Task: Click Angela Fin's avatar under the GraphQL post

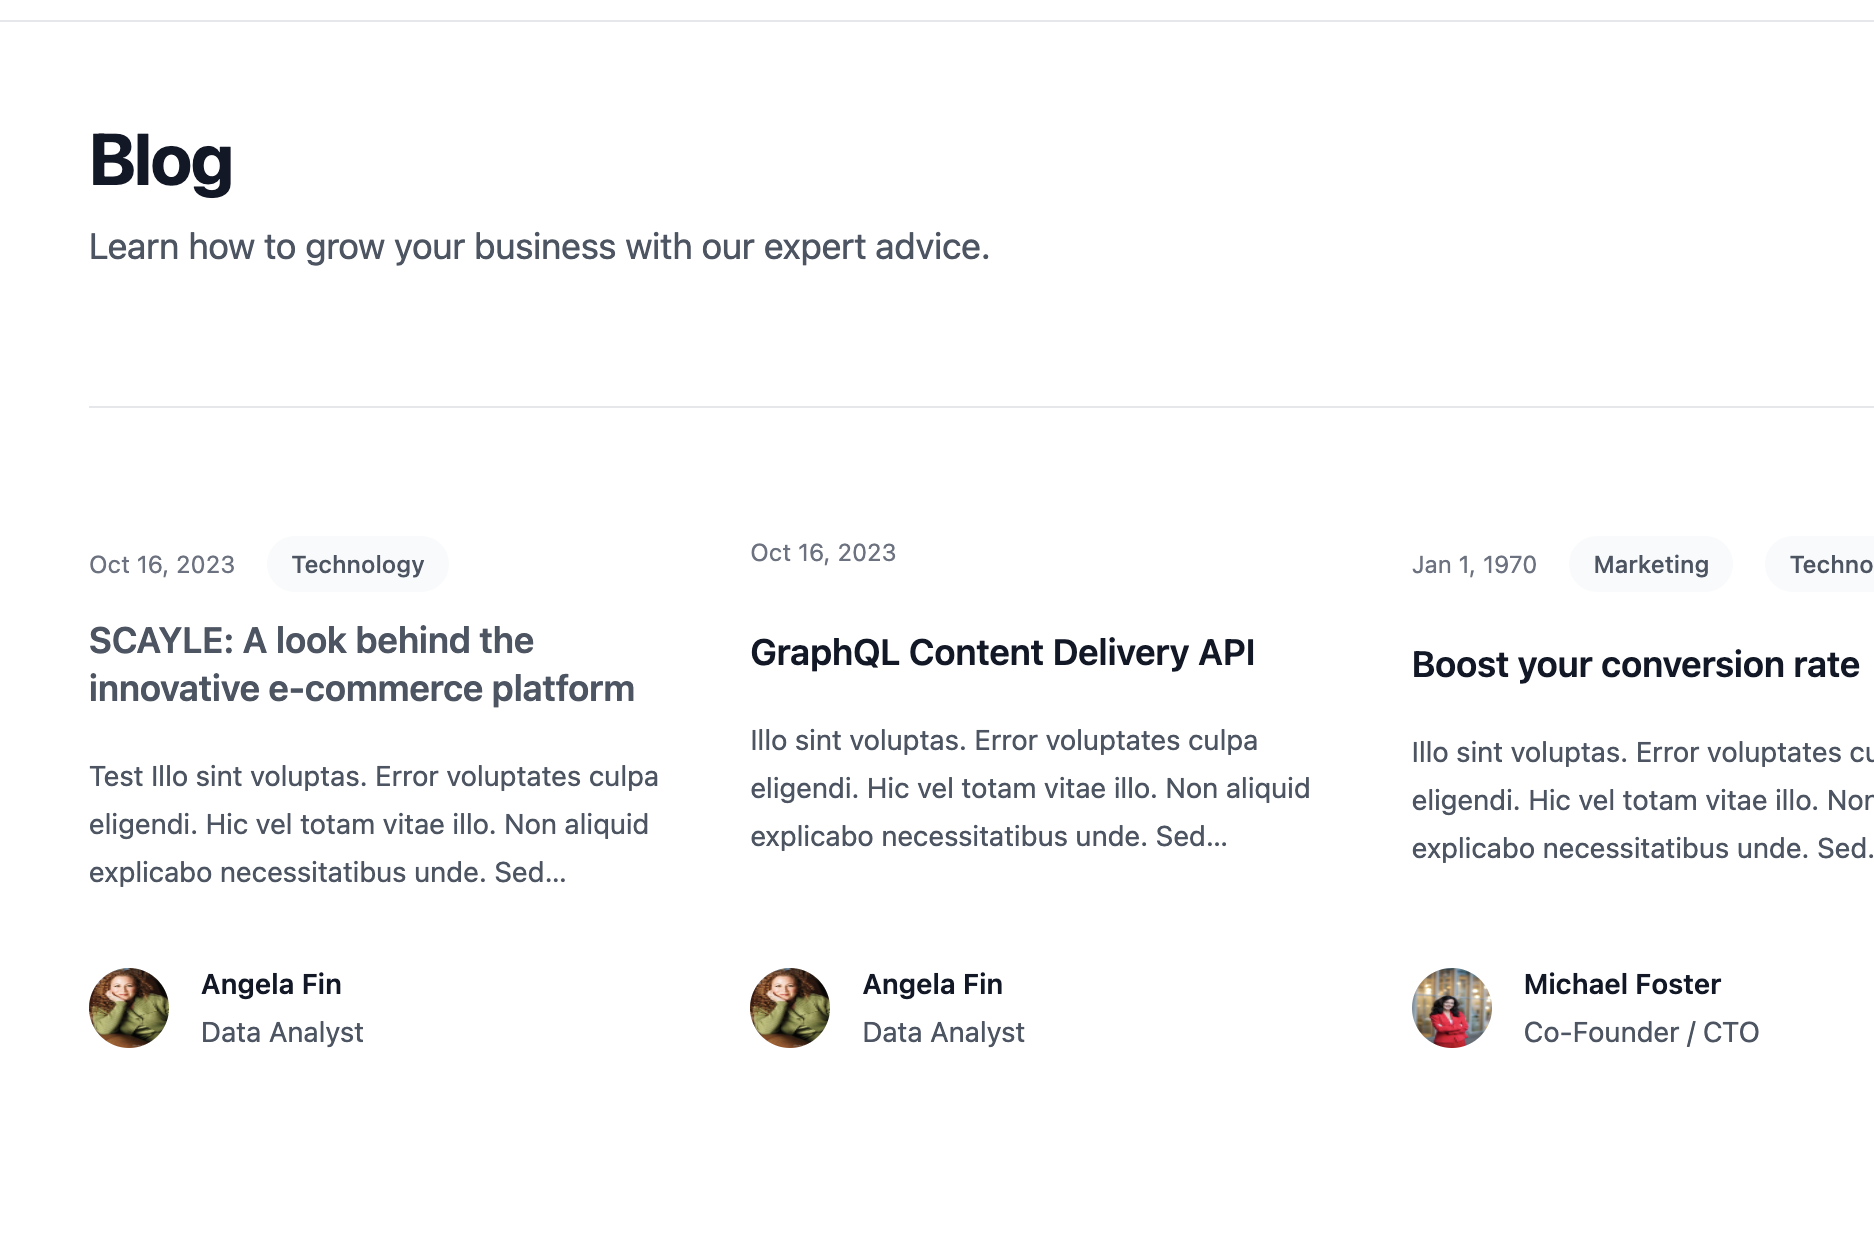Action: click(790, 1008)
